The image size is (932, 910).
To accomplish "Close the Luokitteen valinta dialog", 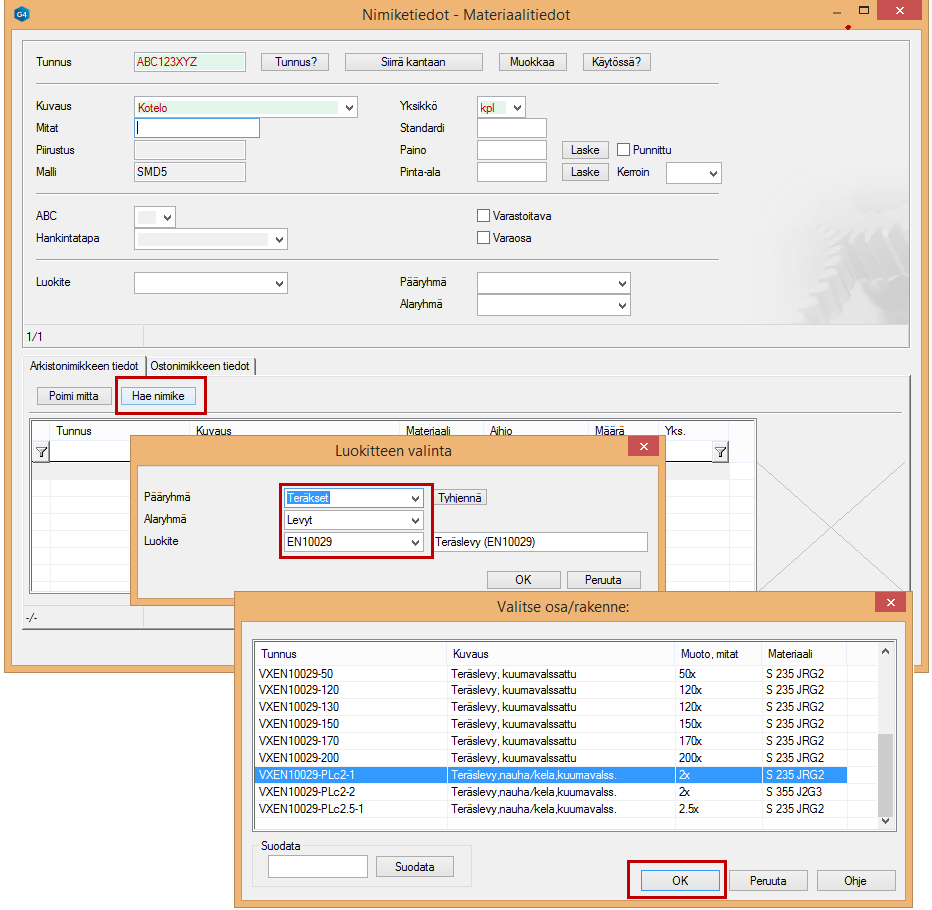I will pyautogui.click(x=643, y=448).
